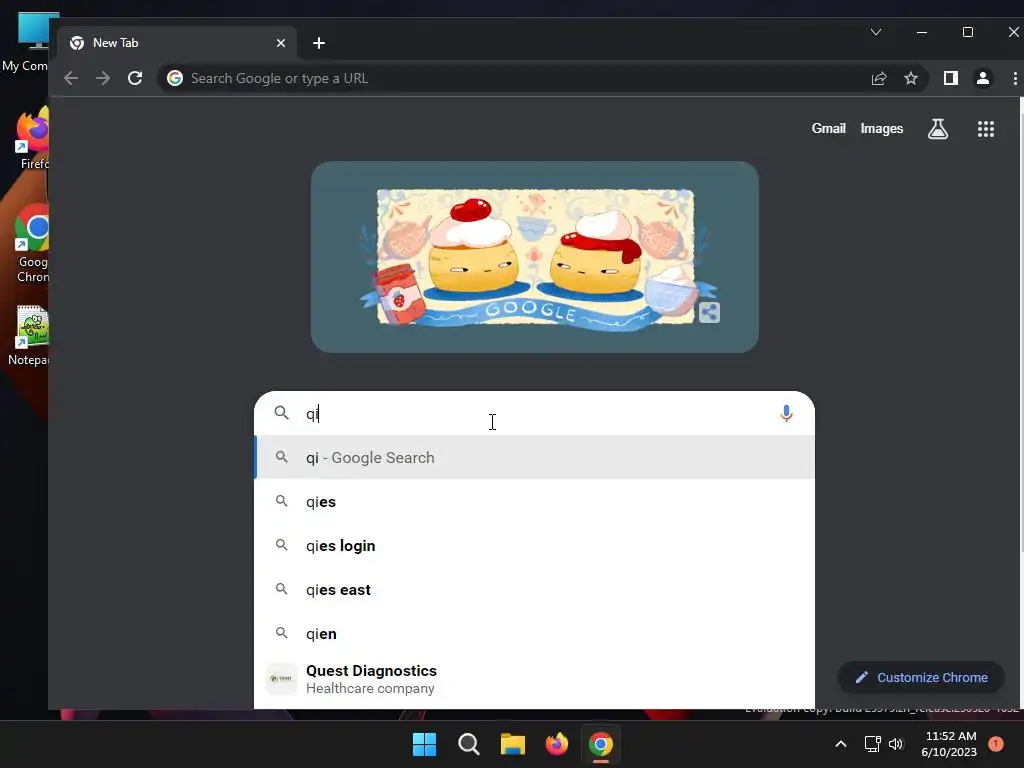Go forward using the forward arrow
1024x768 pixels.
click(x=103, y=78)
